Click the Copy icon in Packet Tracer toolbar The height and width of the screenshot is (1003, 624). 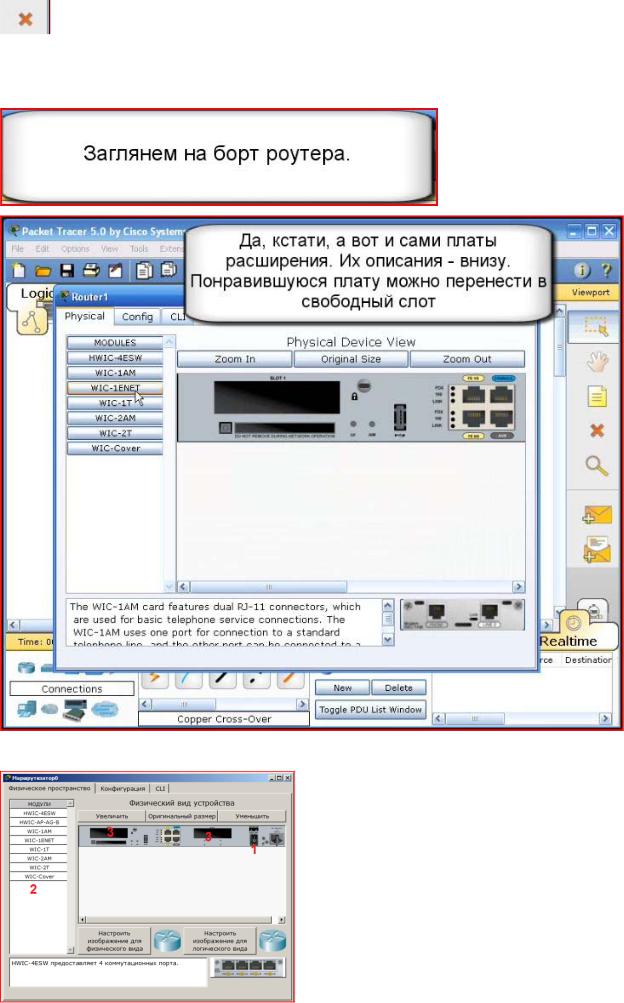[144, 271]
